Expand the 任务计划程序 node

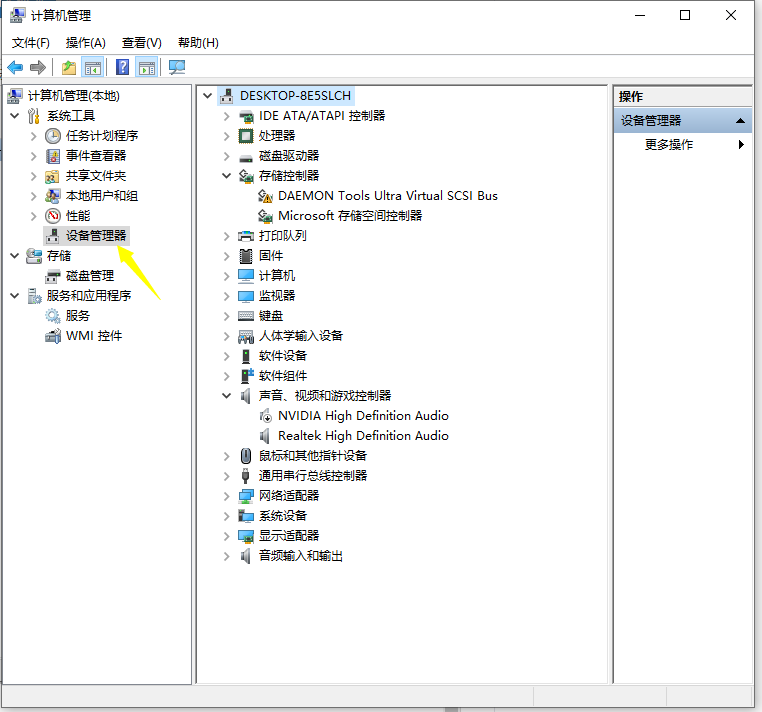pos(34,136)
